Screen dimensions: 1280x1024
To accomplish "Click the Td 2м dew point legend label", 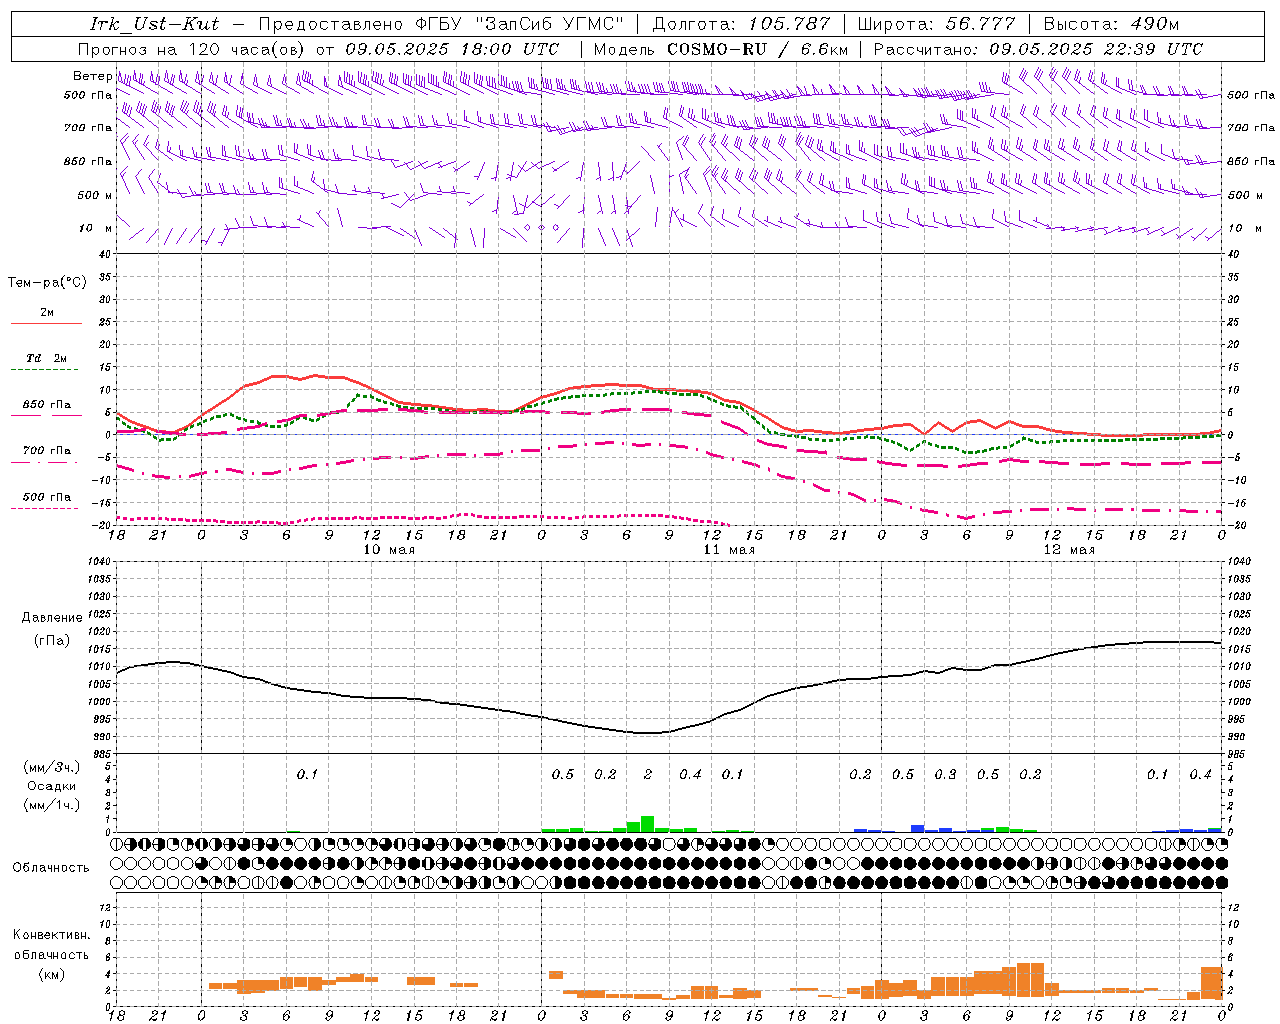I will (x=47, y=358).
